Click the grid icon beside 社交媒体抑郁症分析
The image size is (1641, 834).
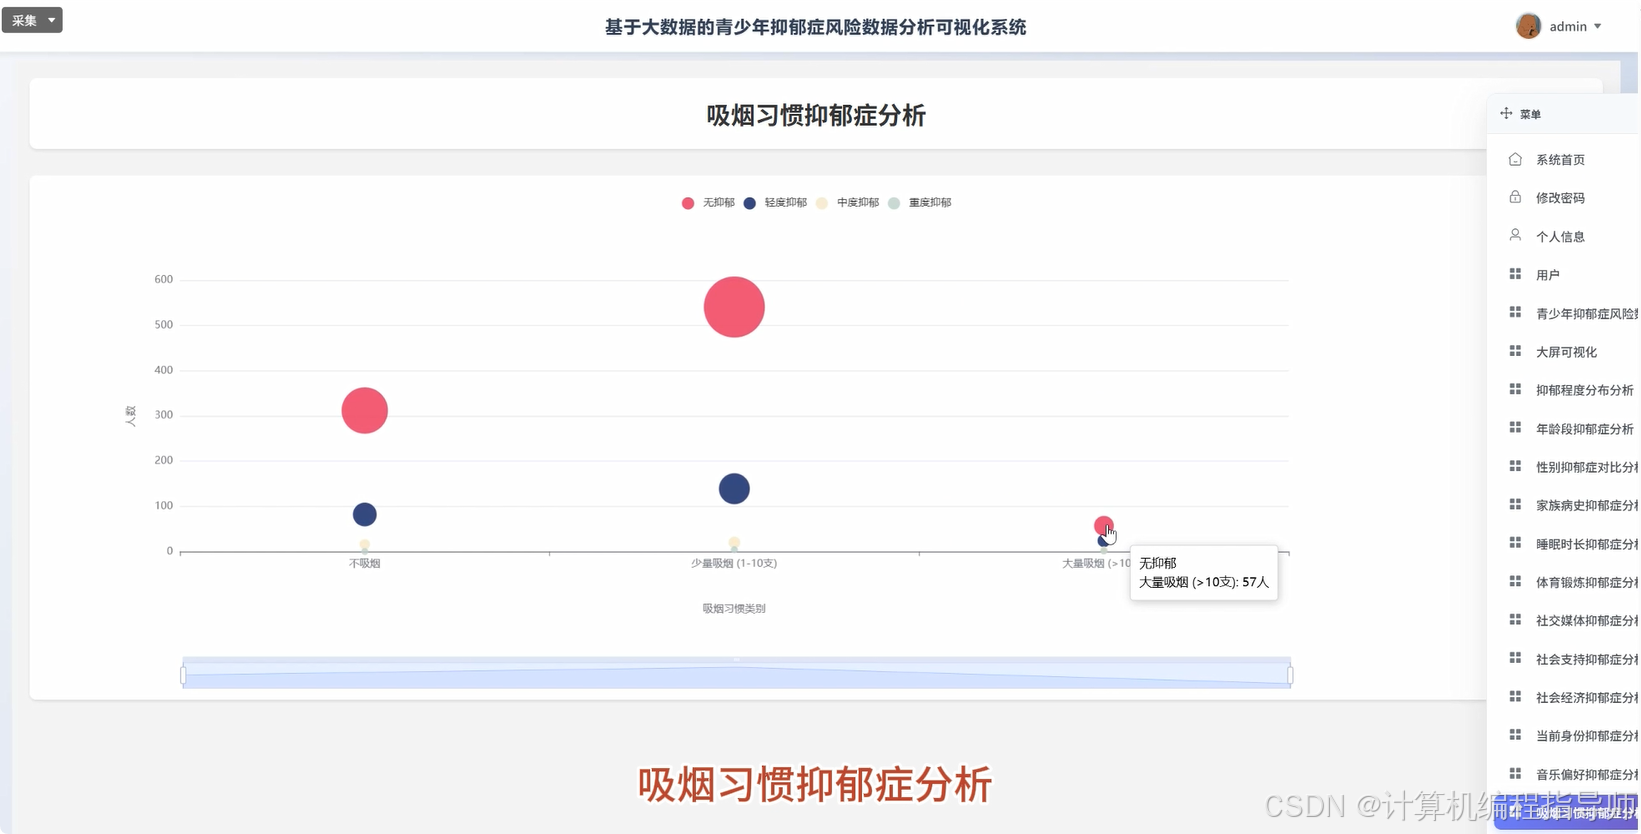1515,620
